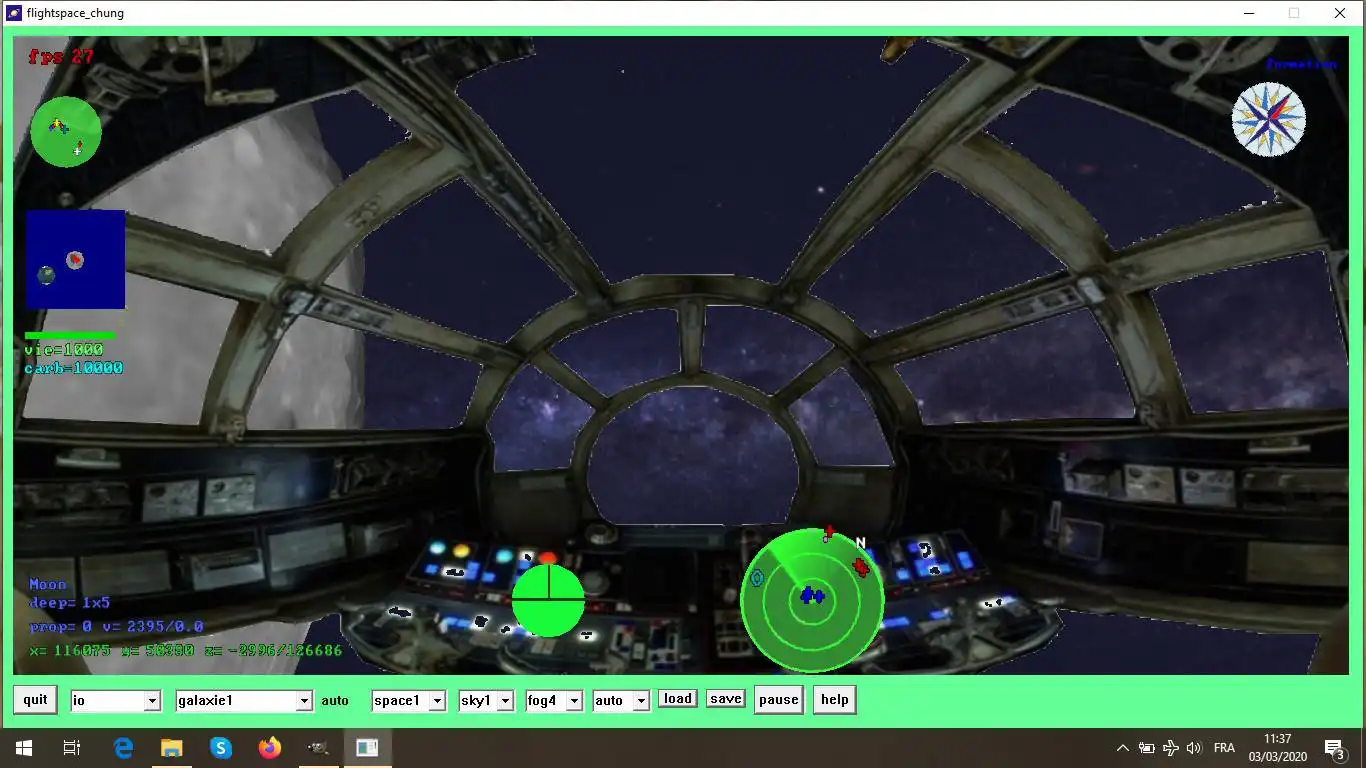This screenshot has width=1366, height=768.
Task: Click the FRA language indicator
Action: click(1224, 748)
